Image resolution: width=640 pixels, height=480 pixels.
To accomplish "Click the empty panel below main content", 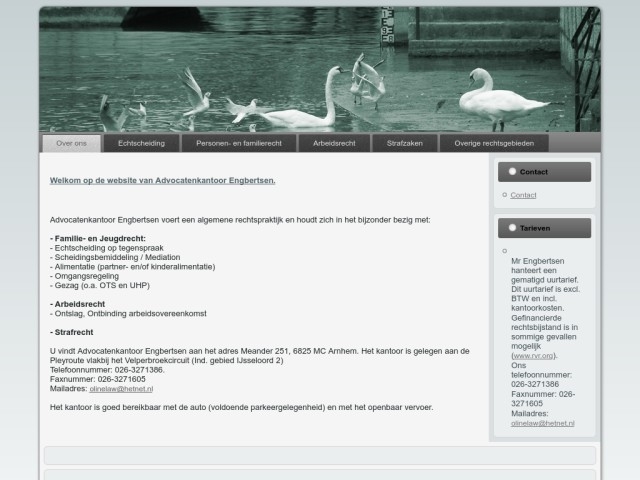I will click(x=320, y=456).
